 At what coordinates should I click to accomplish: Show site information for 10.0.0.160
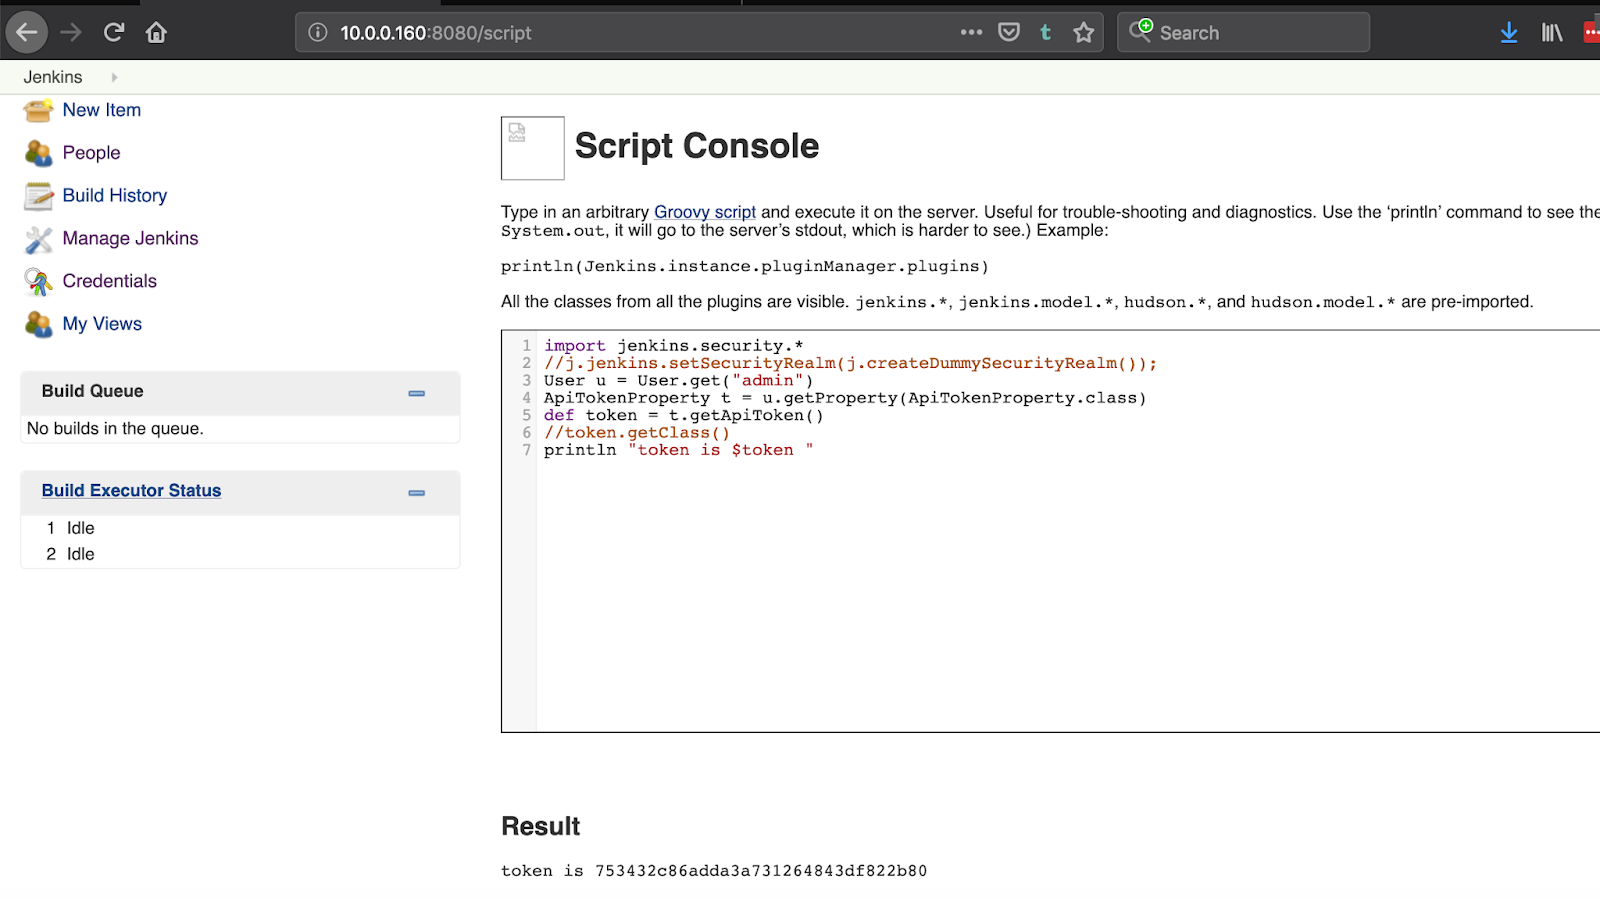coord(318,32)
